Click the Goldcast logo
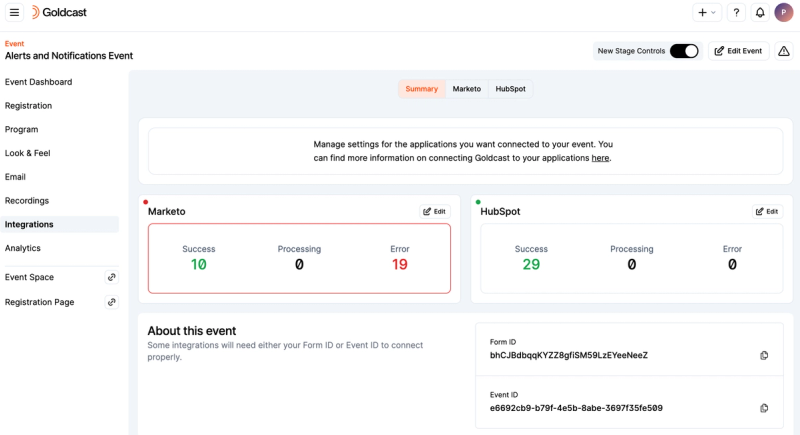 tap(62, 12)
